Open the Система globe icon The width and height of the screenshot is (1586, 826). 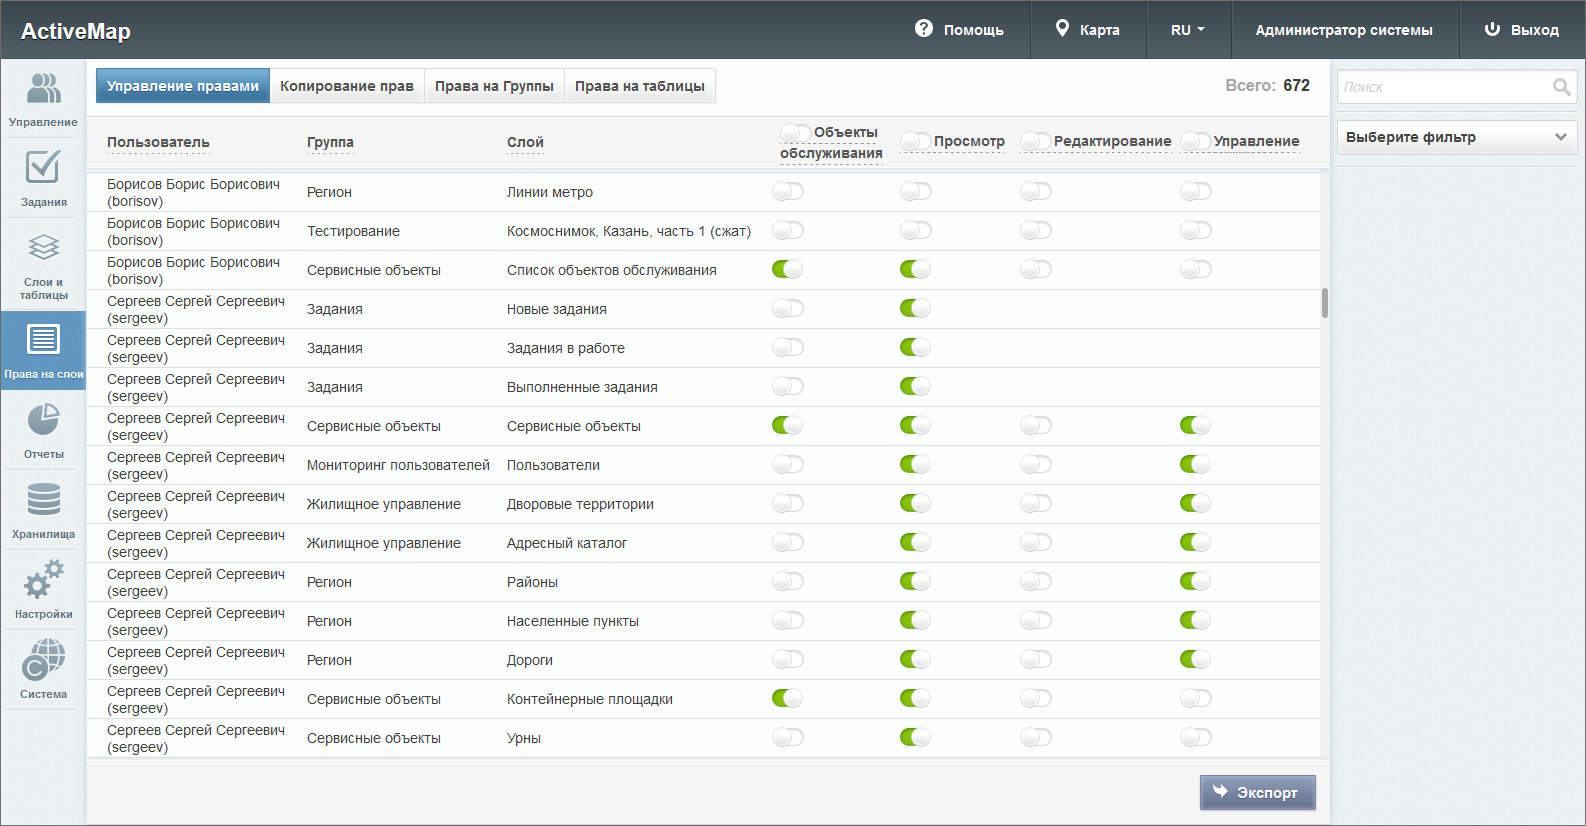43,660
